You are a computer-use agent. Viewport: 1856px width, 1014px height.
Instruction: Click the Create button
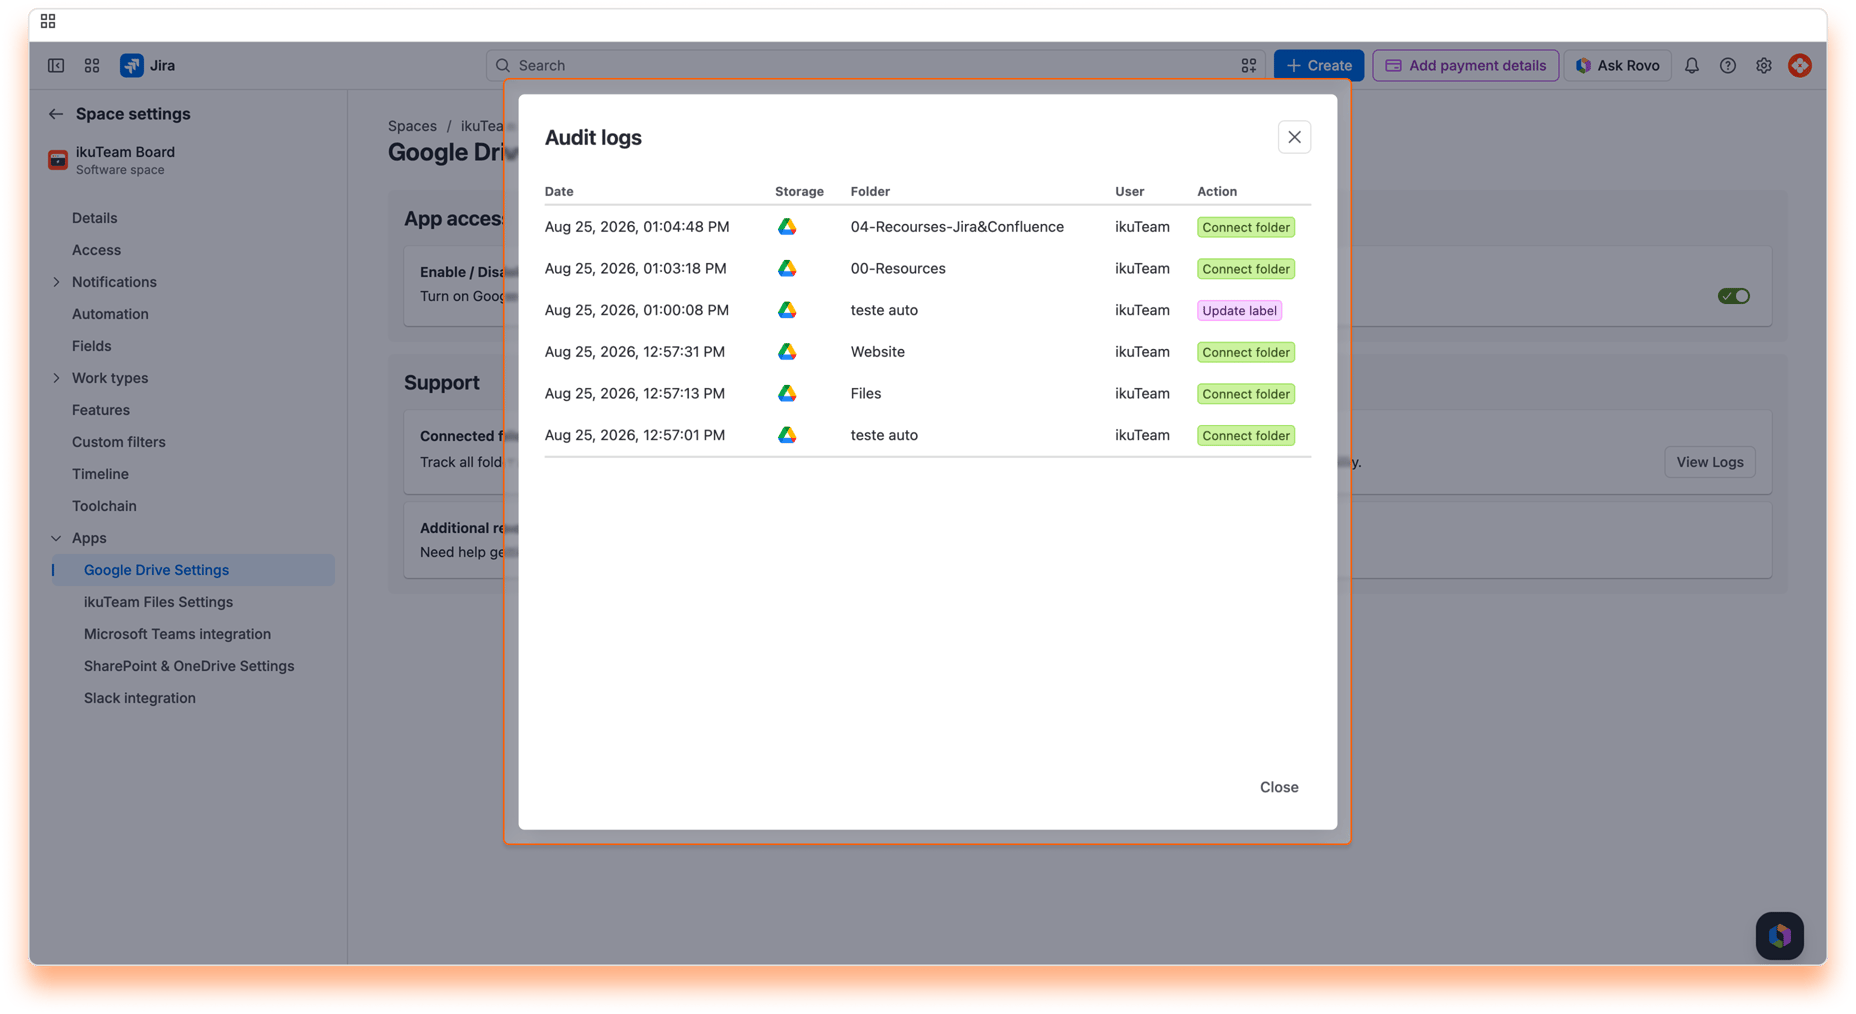tap(1318, 65)
